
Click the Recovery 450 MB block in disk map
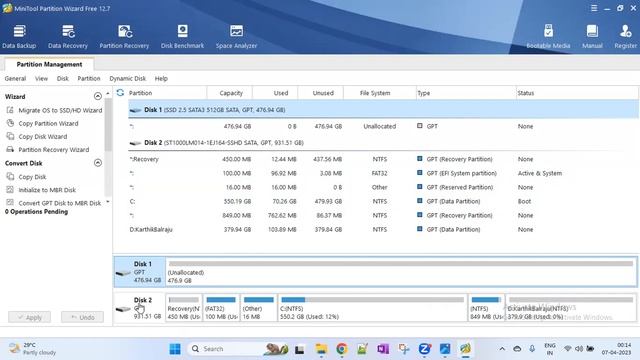(x=184, y=308)
